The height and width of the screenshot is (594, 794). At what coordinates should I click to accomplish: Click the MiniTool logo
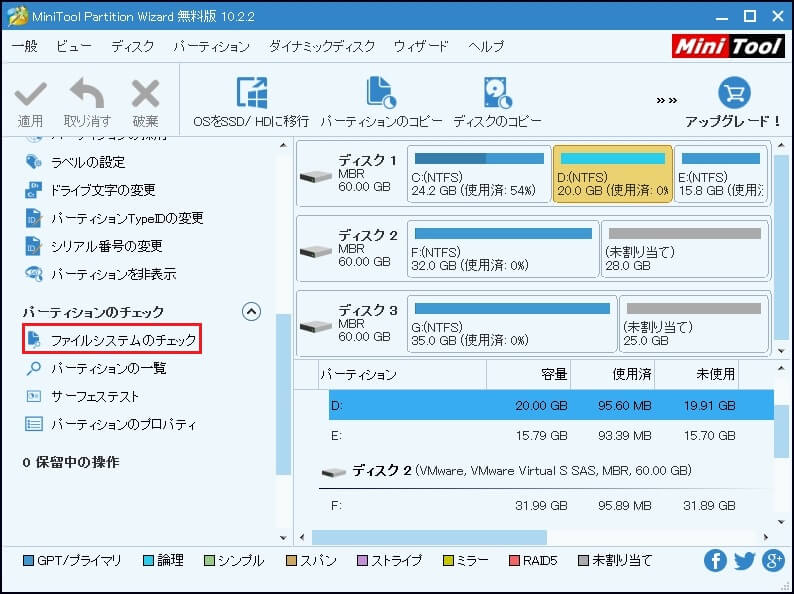point(728,47)
